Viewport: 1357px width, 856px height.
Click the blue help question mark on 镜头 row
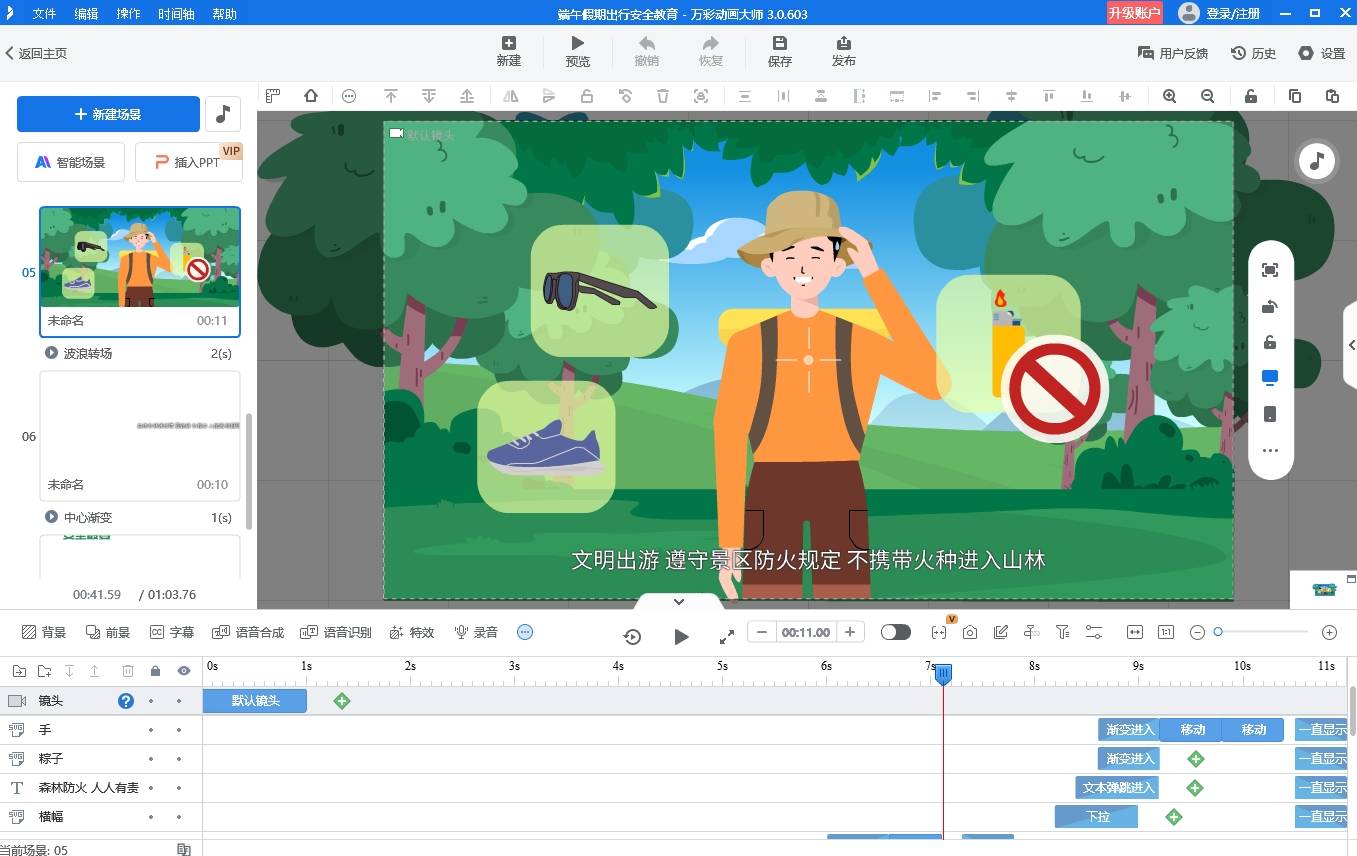(126, 701)
